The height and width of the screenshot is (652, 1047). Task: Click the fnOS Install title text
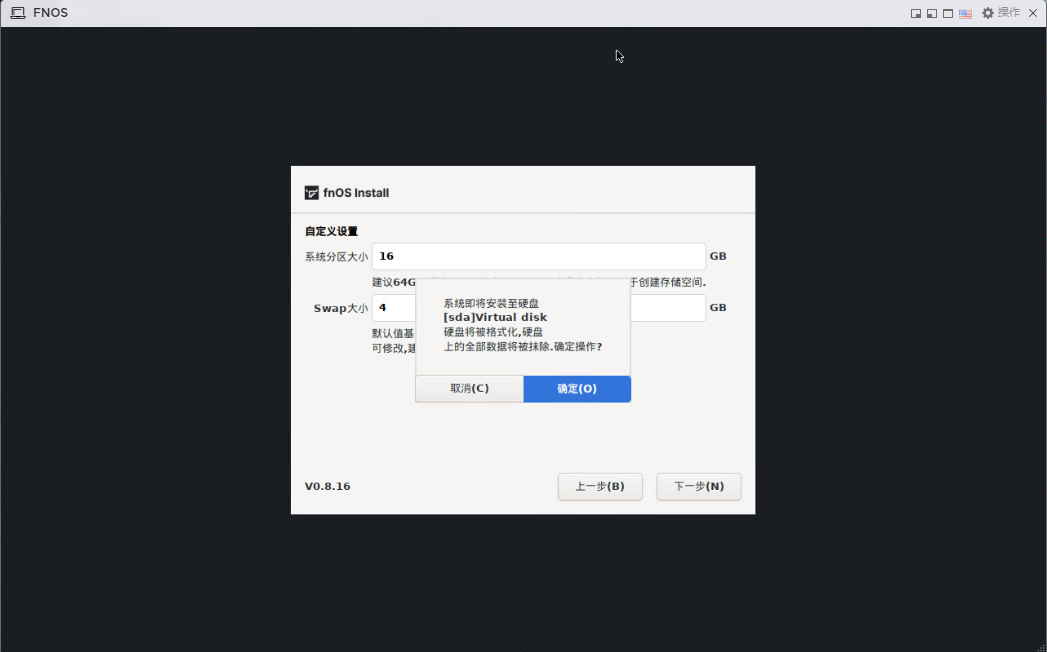click(x=356, y=193)
